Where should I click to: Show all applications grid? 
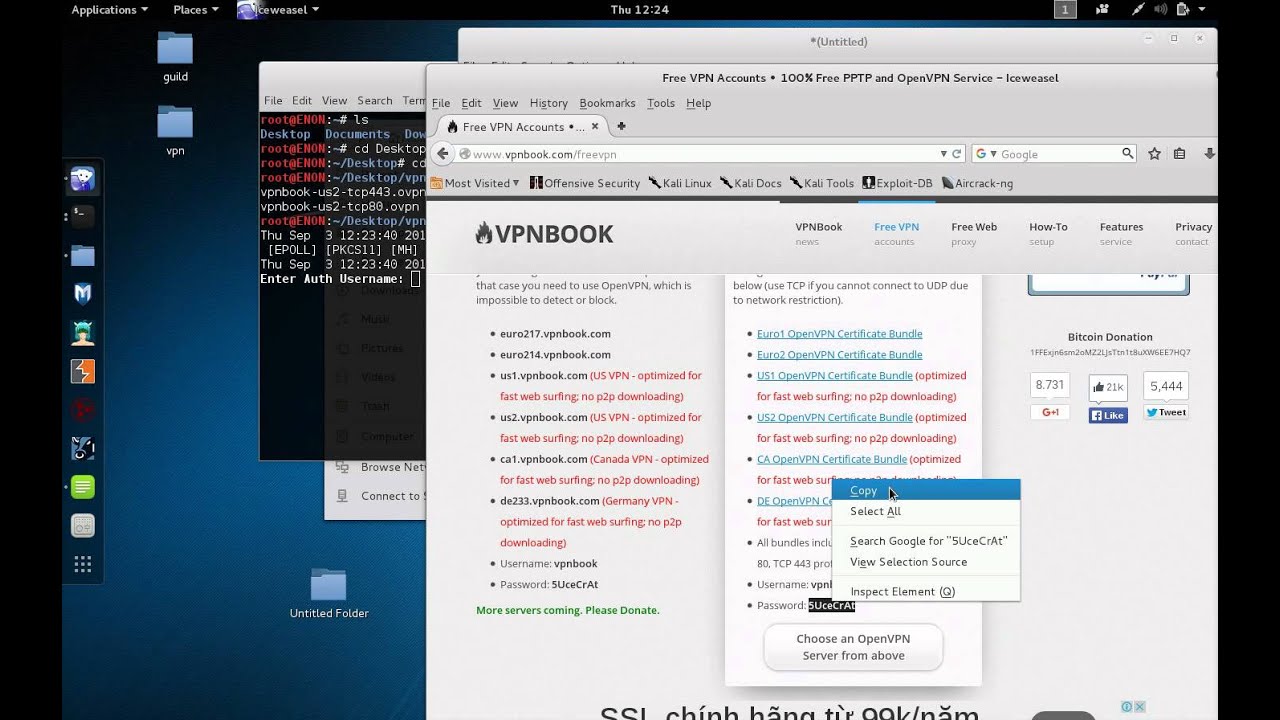click(x=83, y=564)
